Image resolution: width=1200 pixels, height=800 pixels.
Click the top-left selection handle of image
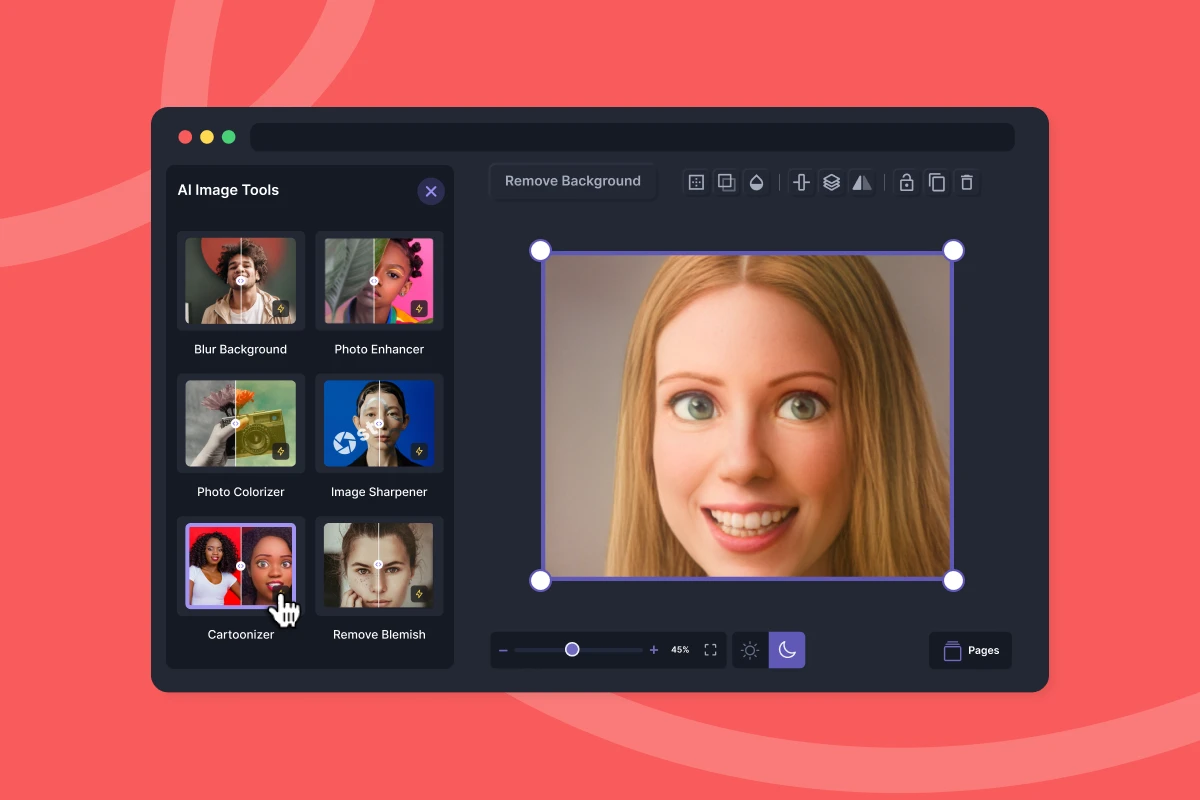(x=540, y=250)
